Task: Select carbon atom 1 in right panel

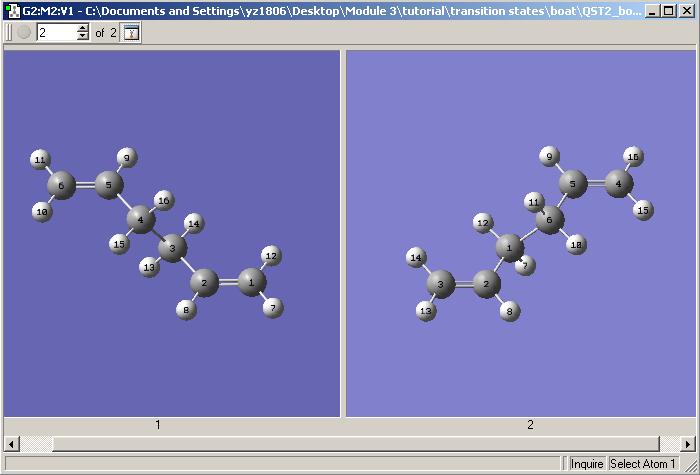Action: (x=510, y=248)
